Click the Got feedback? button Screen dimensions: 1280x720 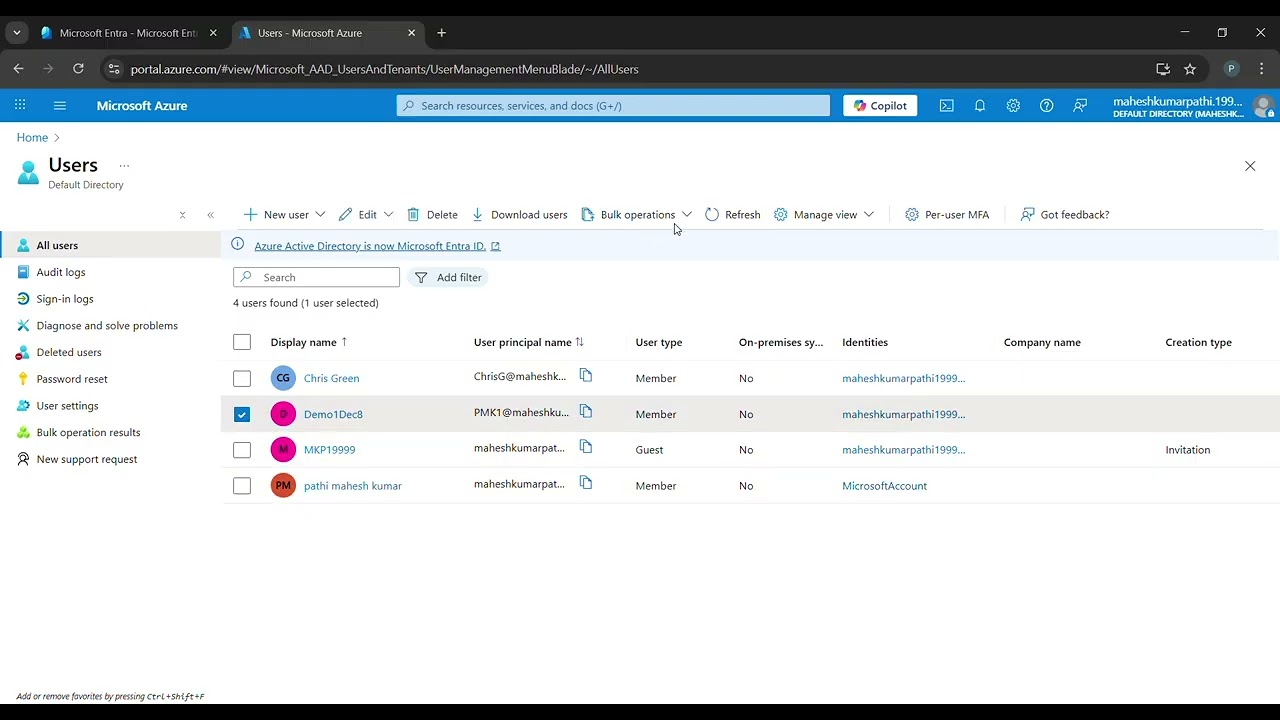point(1065,214)
